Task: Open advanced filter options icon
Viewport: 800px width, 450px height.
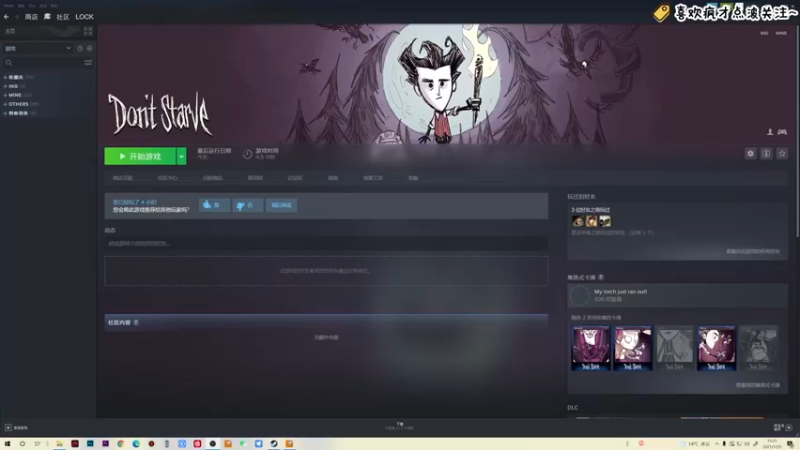Action: (88, 63)
